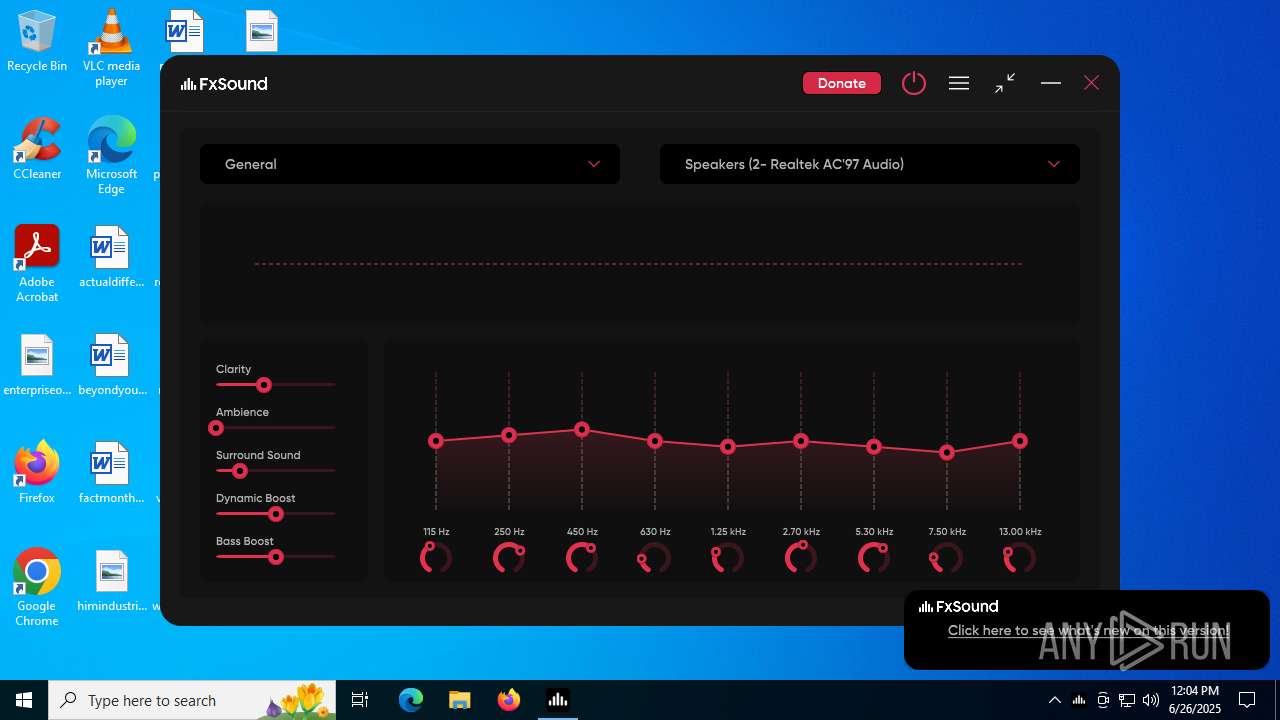Select the 115 Hz EQ band point
1280x720 pixels.
point(436,441)
